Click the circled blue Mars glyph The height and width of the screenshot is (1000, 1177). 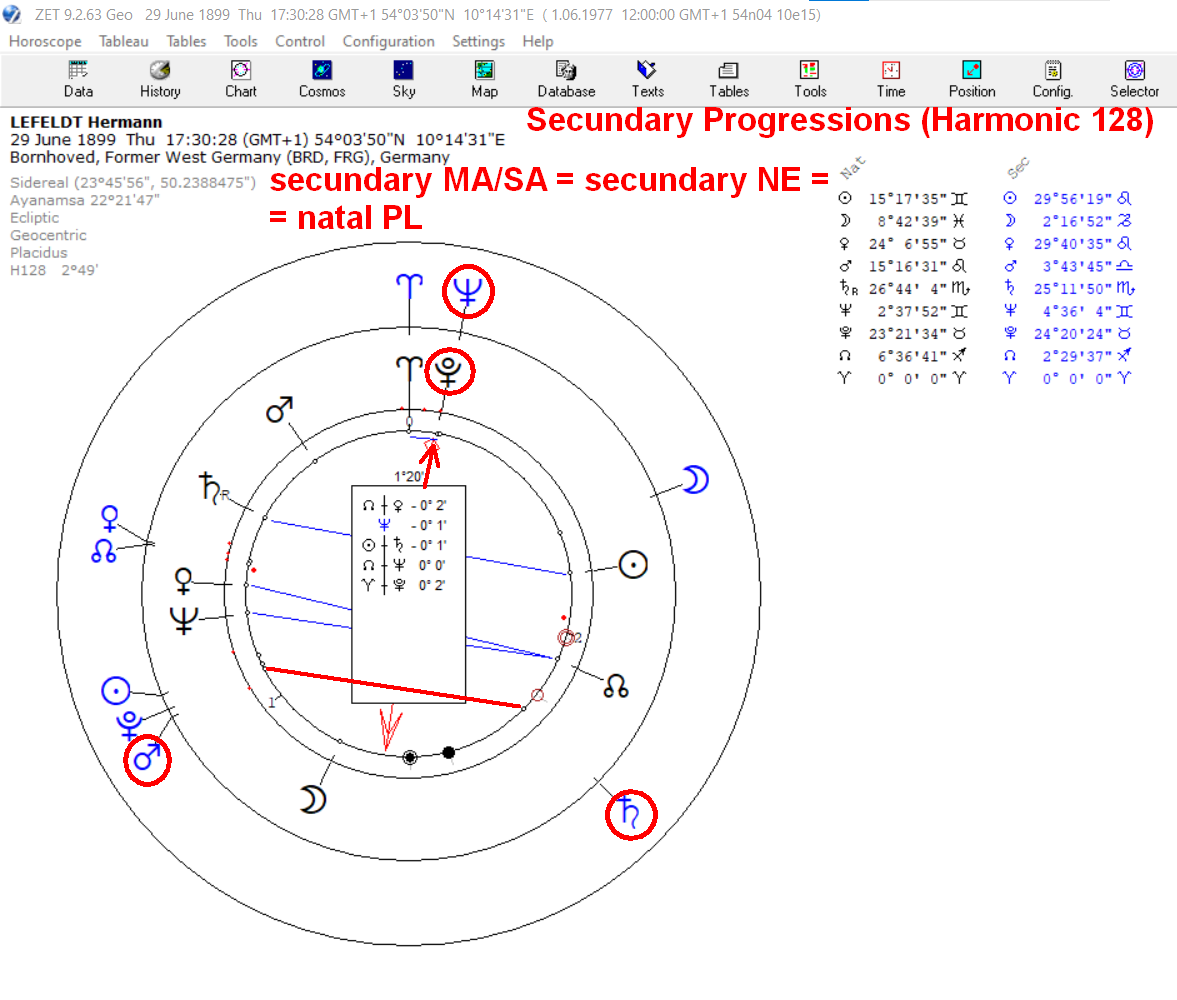147,758
